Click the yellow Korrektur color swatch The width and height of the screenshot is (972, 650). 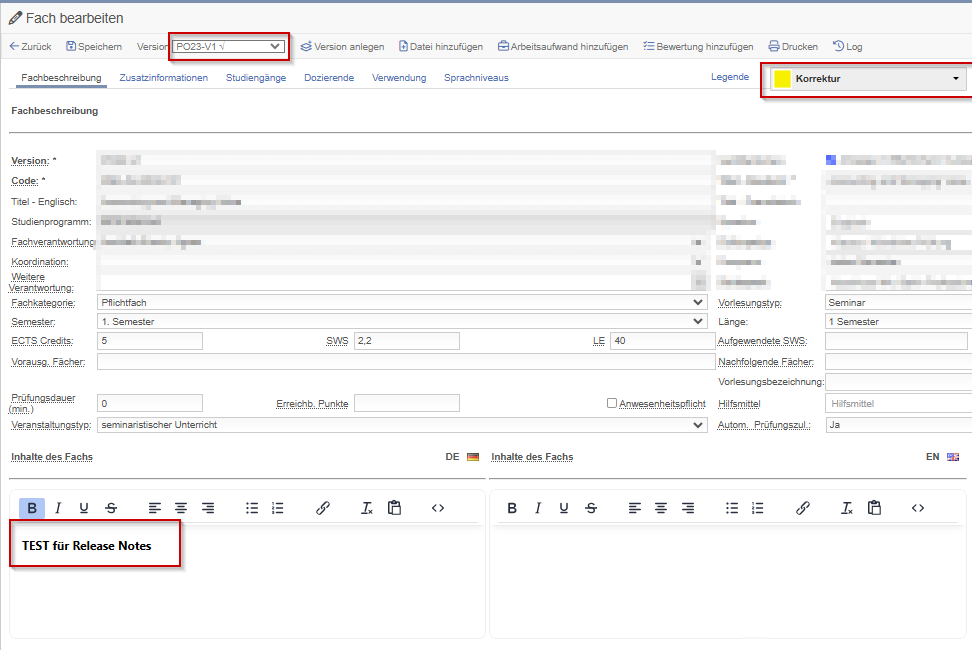click(782, 79)
